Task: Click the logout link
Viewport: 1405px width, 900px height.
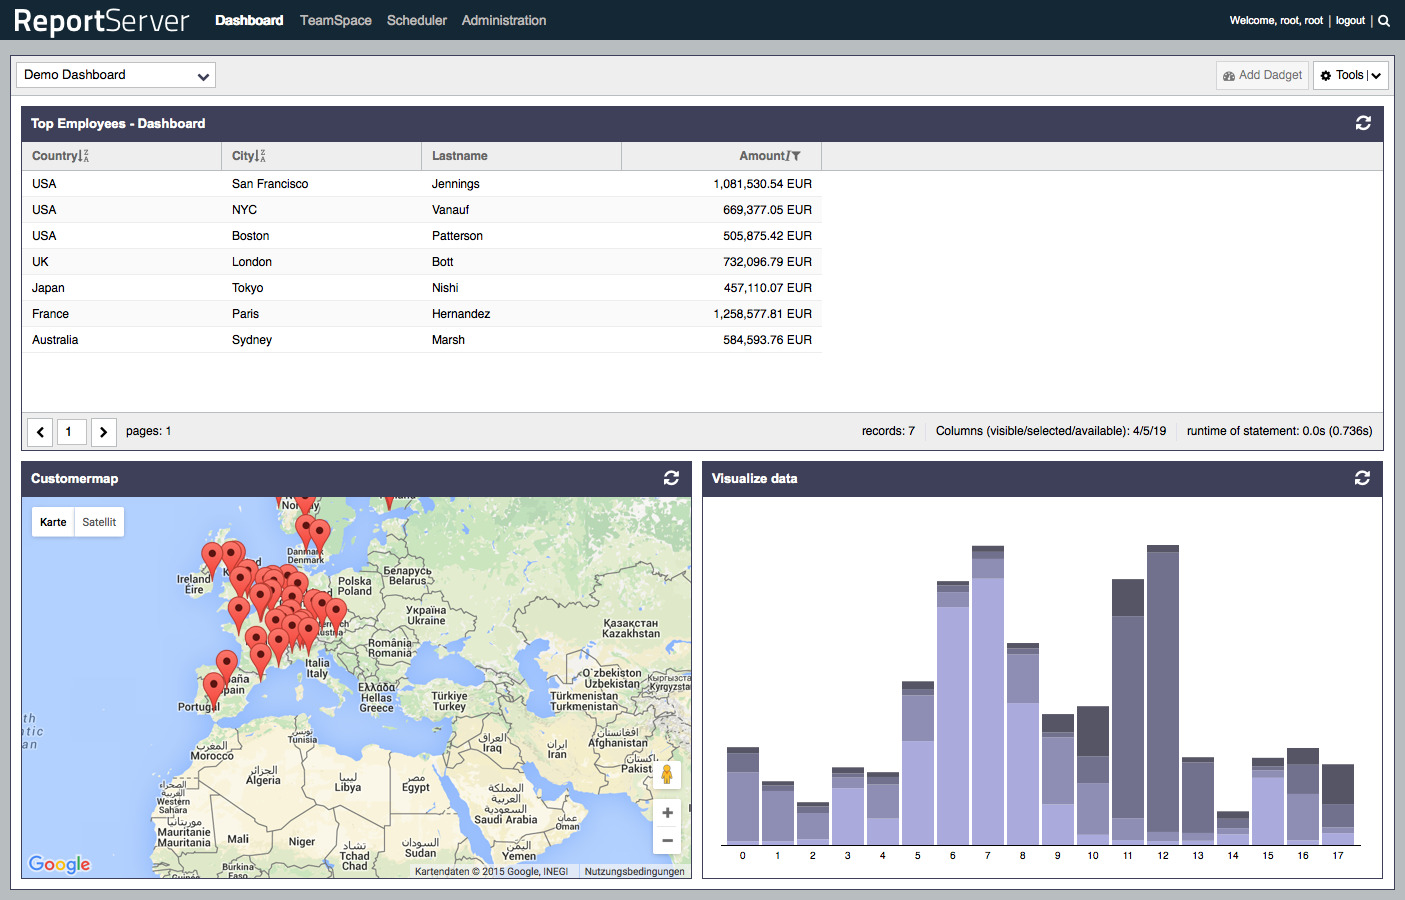Action: point(1350,21)
